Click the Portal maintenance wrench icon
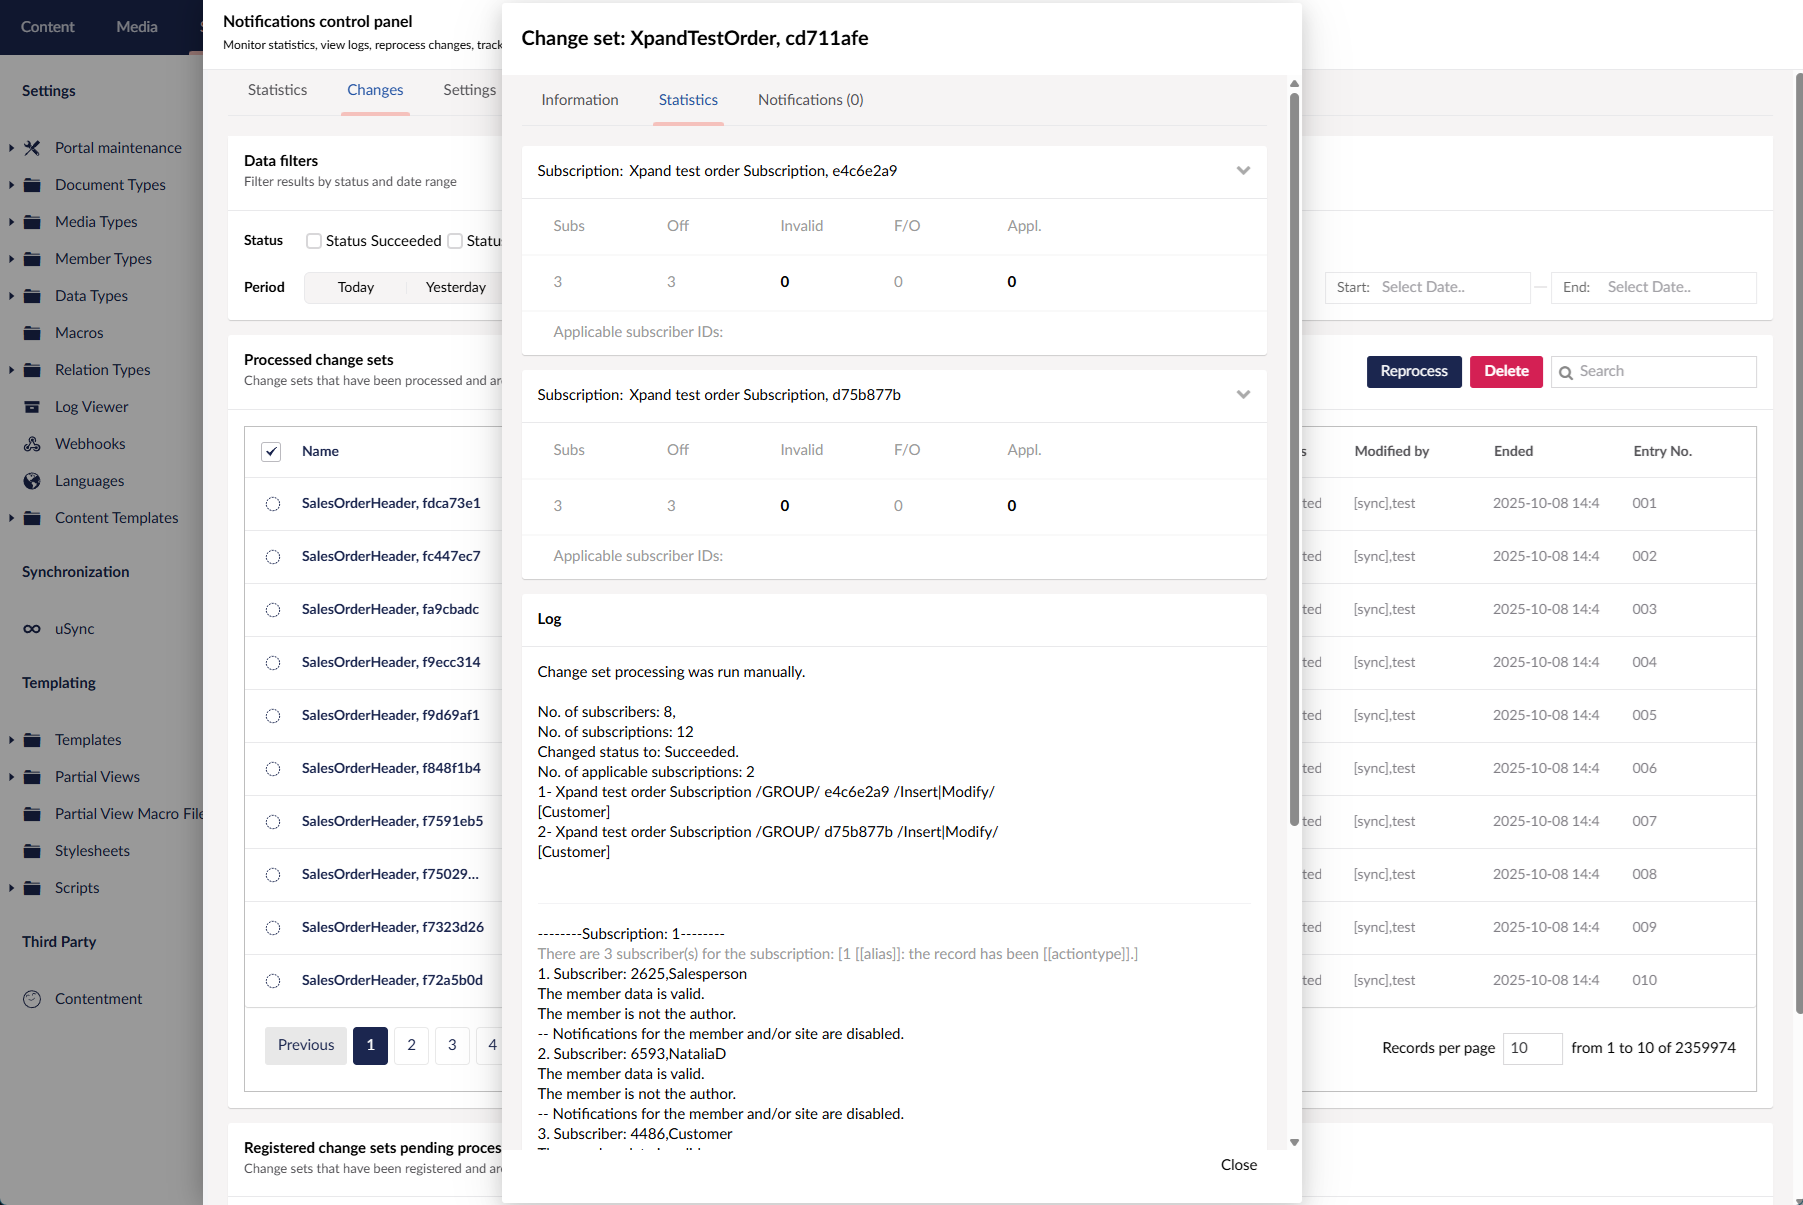Image resolution: width=1803 pixels, height=1205 pixels. [x=32, y=148]
